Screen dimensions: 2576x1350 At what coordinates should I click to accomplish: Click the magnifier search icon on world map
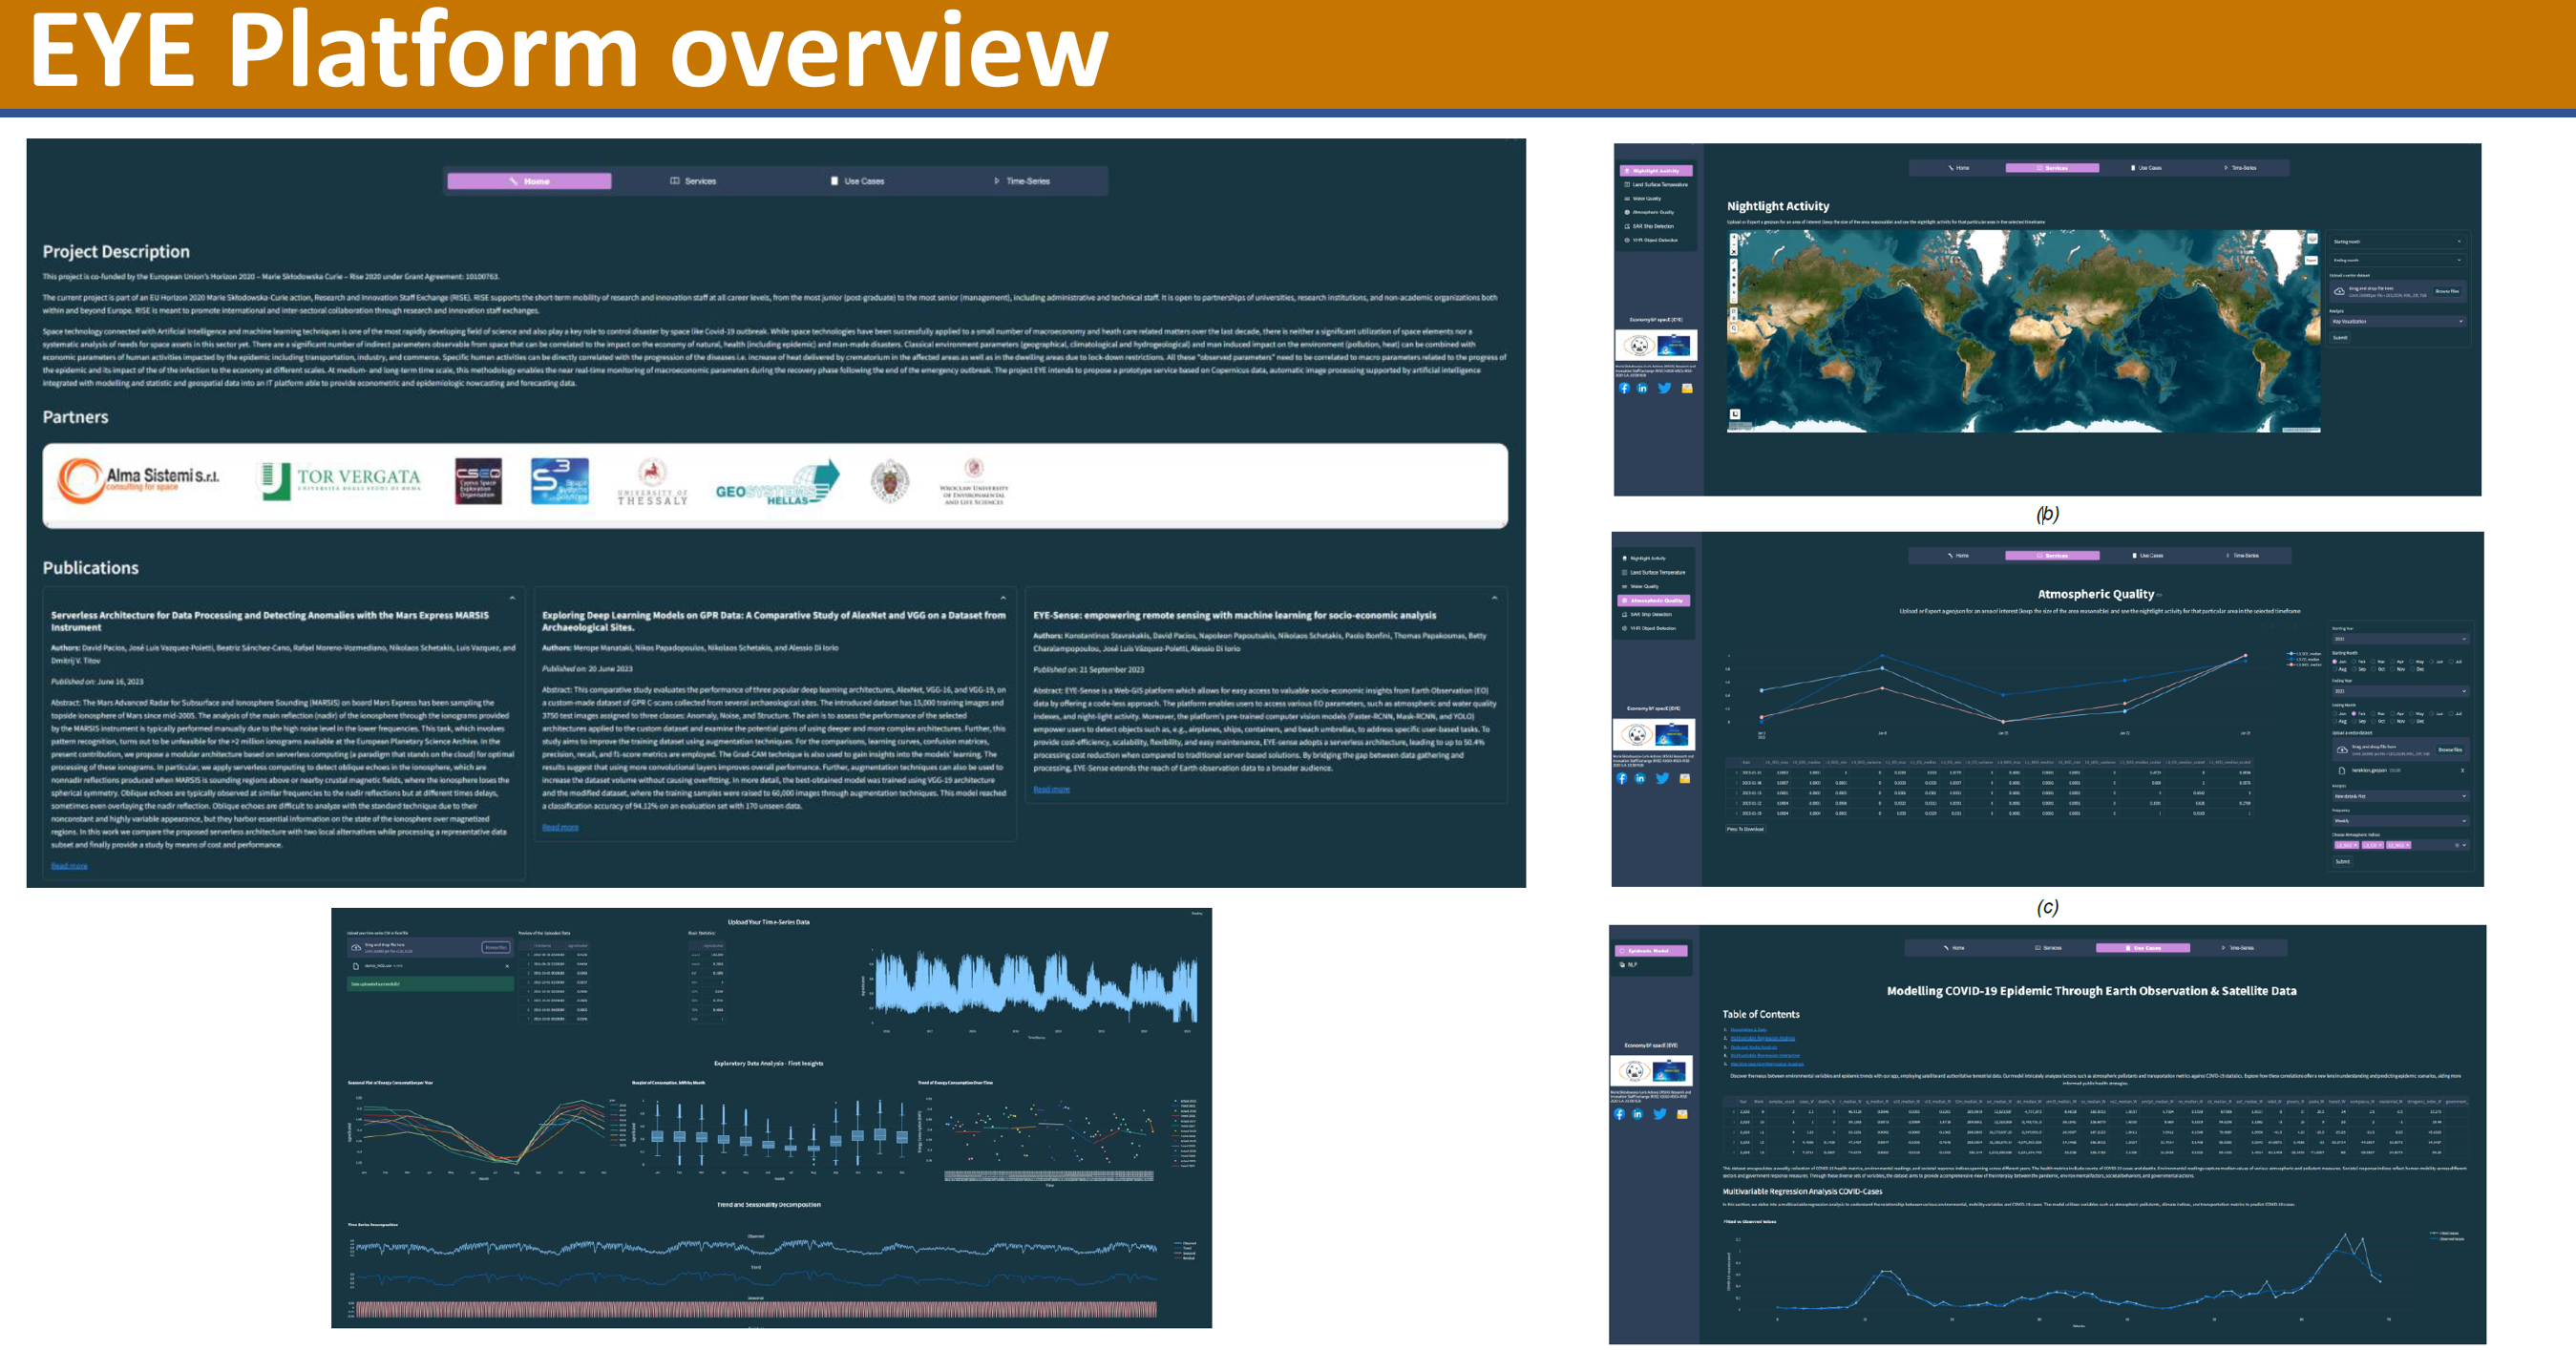coord(1734,329)
